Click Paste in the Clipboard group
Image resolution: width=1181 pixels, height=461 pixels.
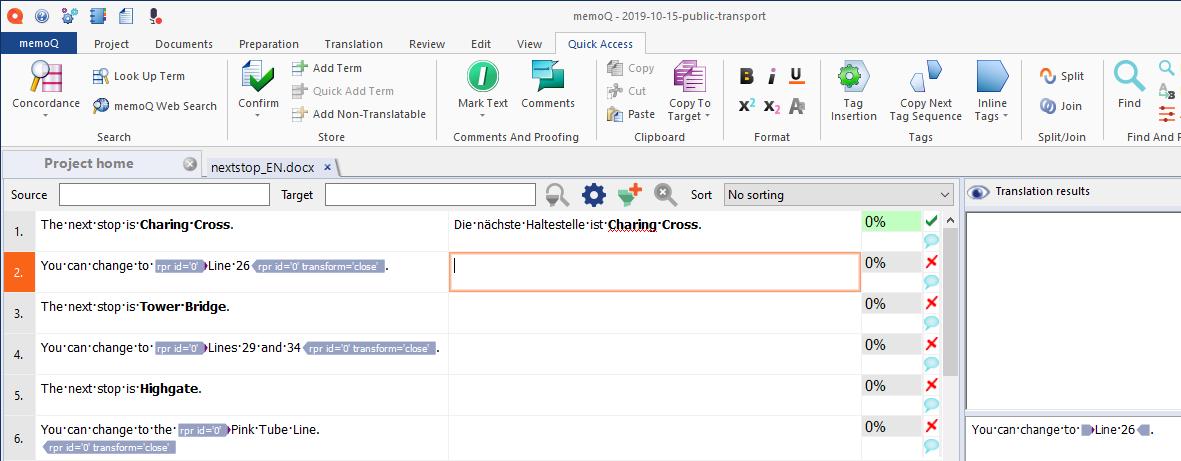[630, 114]
